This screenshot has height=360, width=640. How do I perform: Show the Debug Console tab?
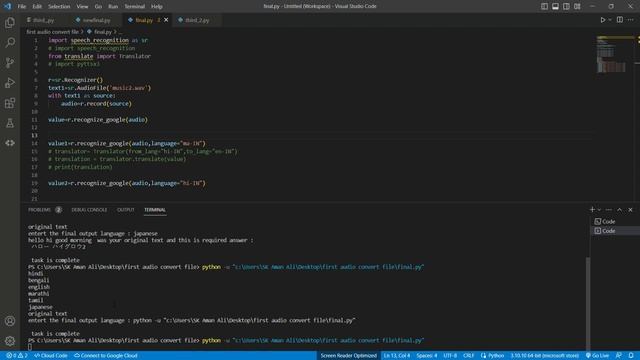tap(89, 210)
